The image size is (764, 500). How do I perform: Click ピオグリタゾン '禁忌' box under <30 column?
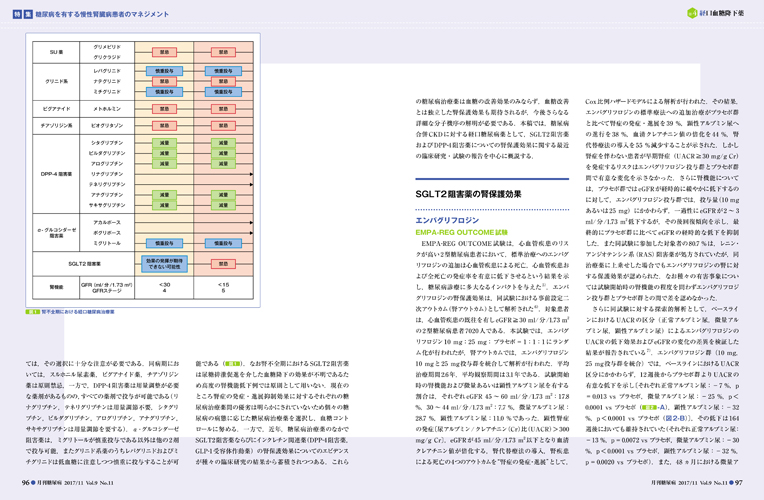click(164, 126)
